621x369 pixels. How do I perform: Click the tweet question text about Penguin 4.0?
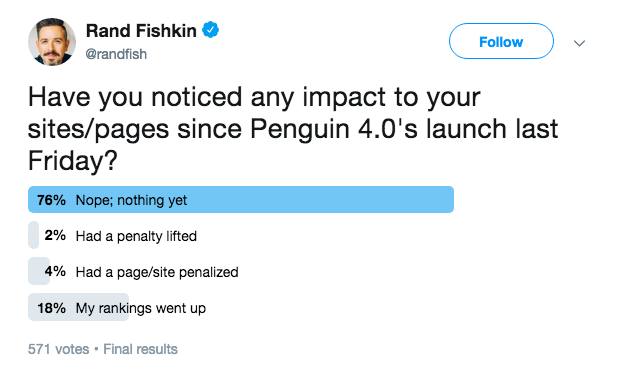293,129
